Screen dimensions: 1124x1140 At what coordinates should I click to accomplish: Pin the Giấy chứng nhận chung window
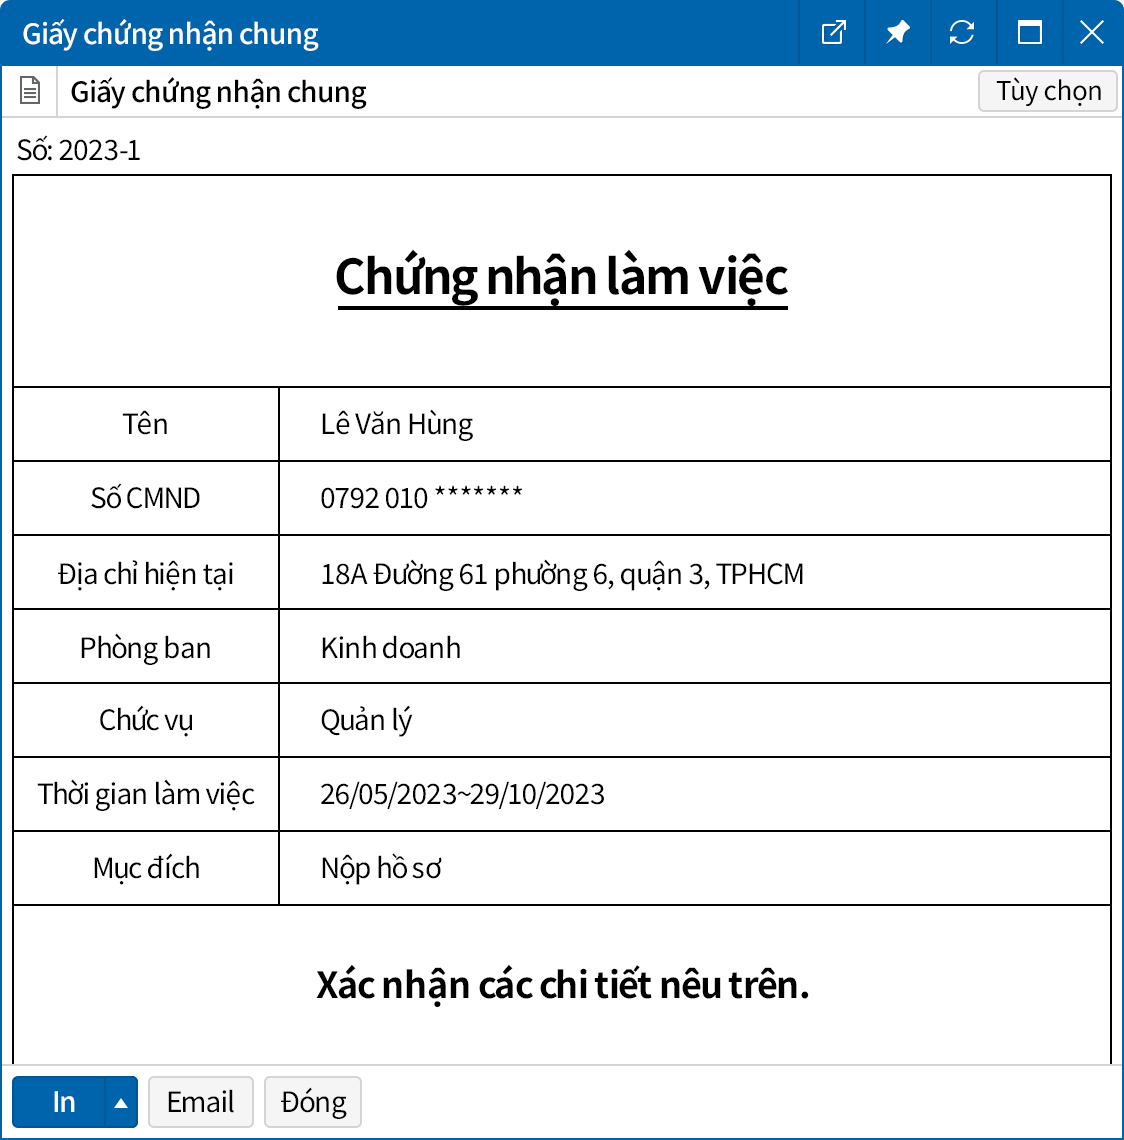pyautogui.click(x=898, y=33)
